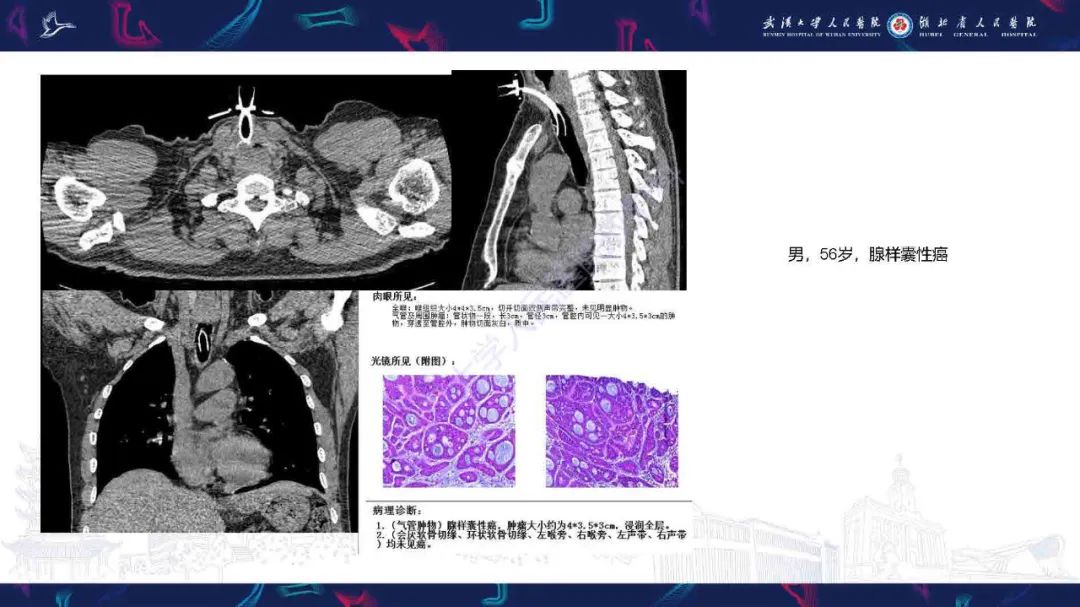This screenshot has height=607, width=1080.
Task: Click the white crane logo in header
Action: click(56, 25)
